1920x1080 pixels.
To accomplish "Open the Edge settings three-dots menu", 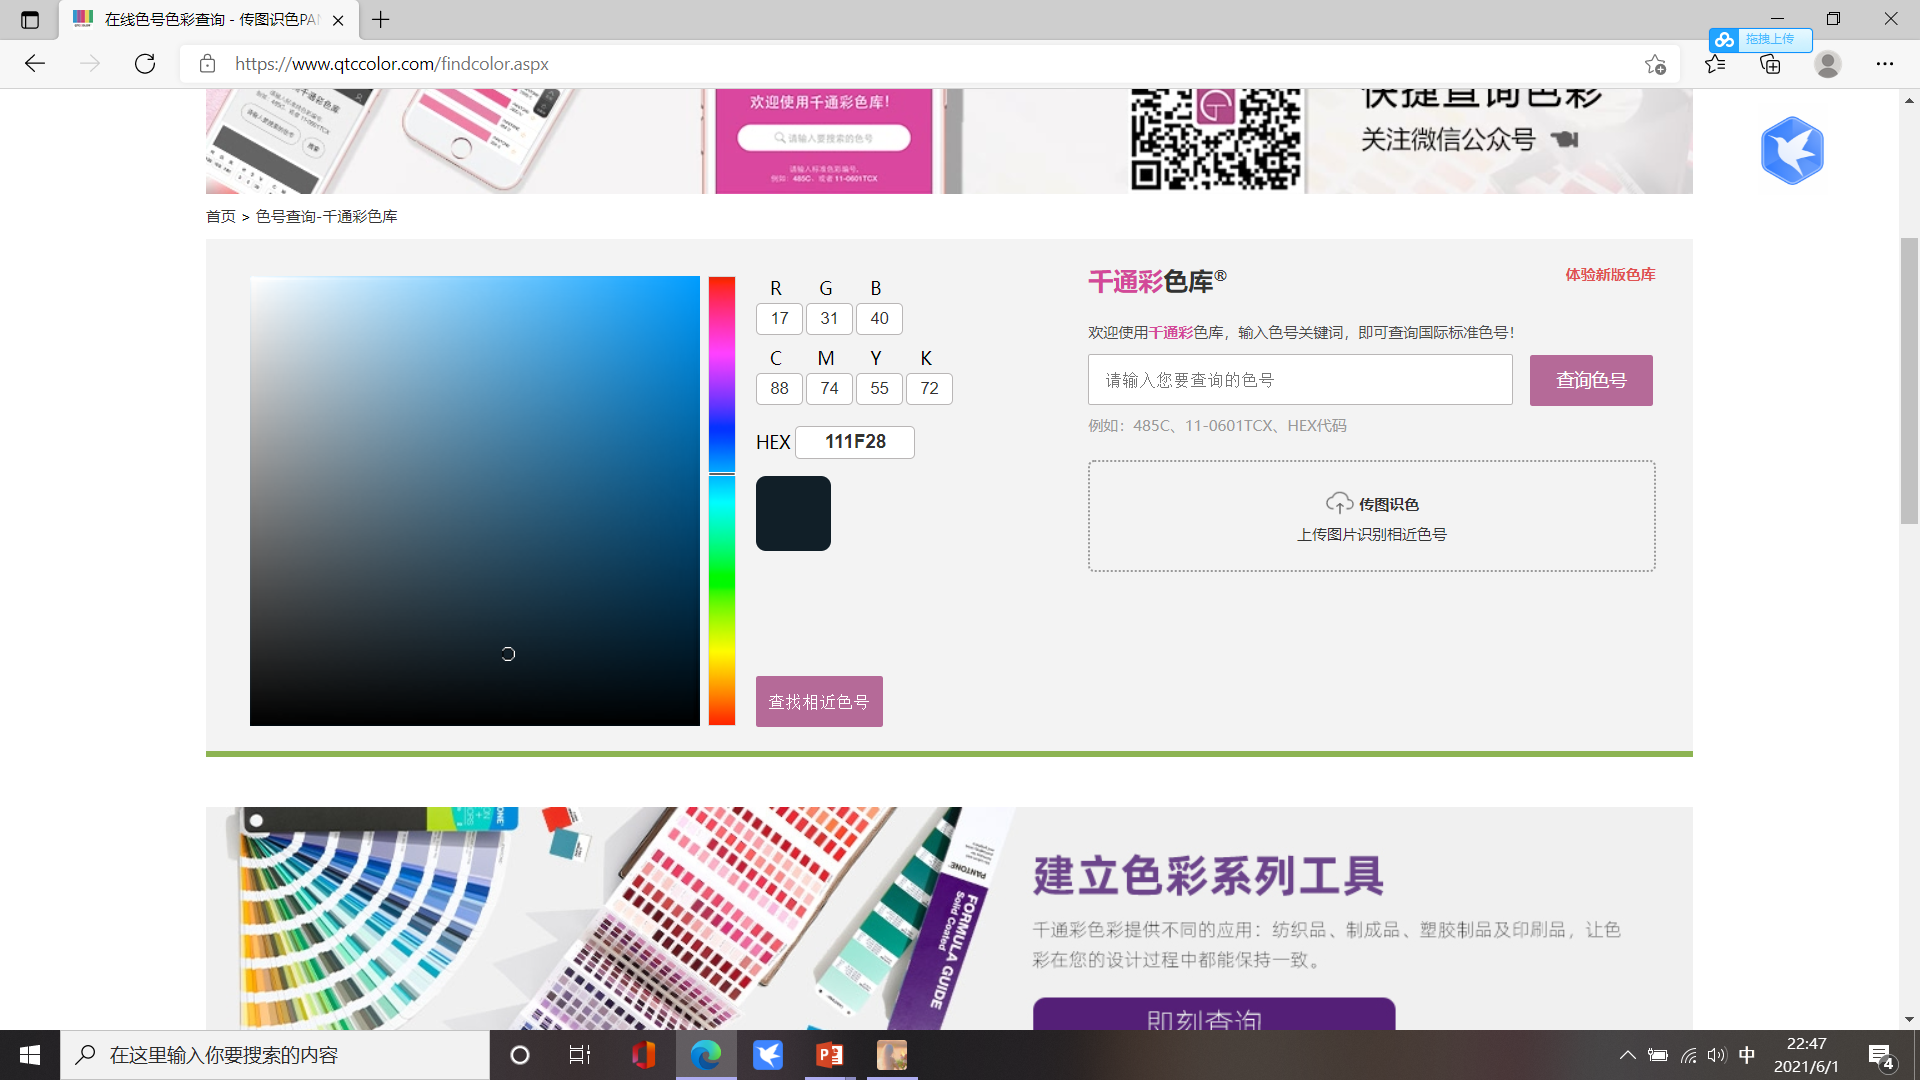I will click(x=1884, y=64).
